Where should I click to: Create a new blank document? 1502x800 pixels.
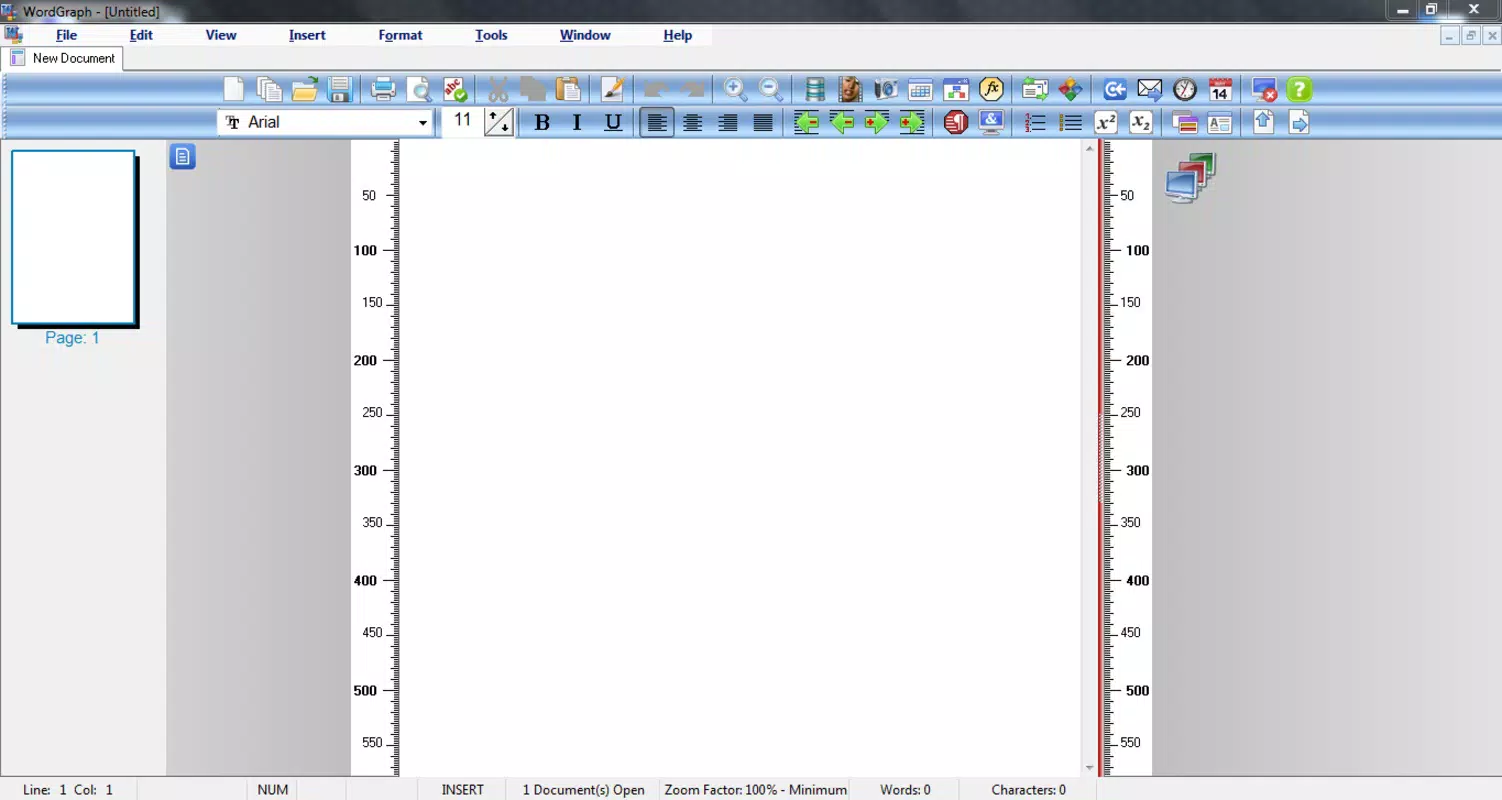click(x=234, y=89)
